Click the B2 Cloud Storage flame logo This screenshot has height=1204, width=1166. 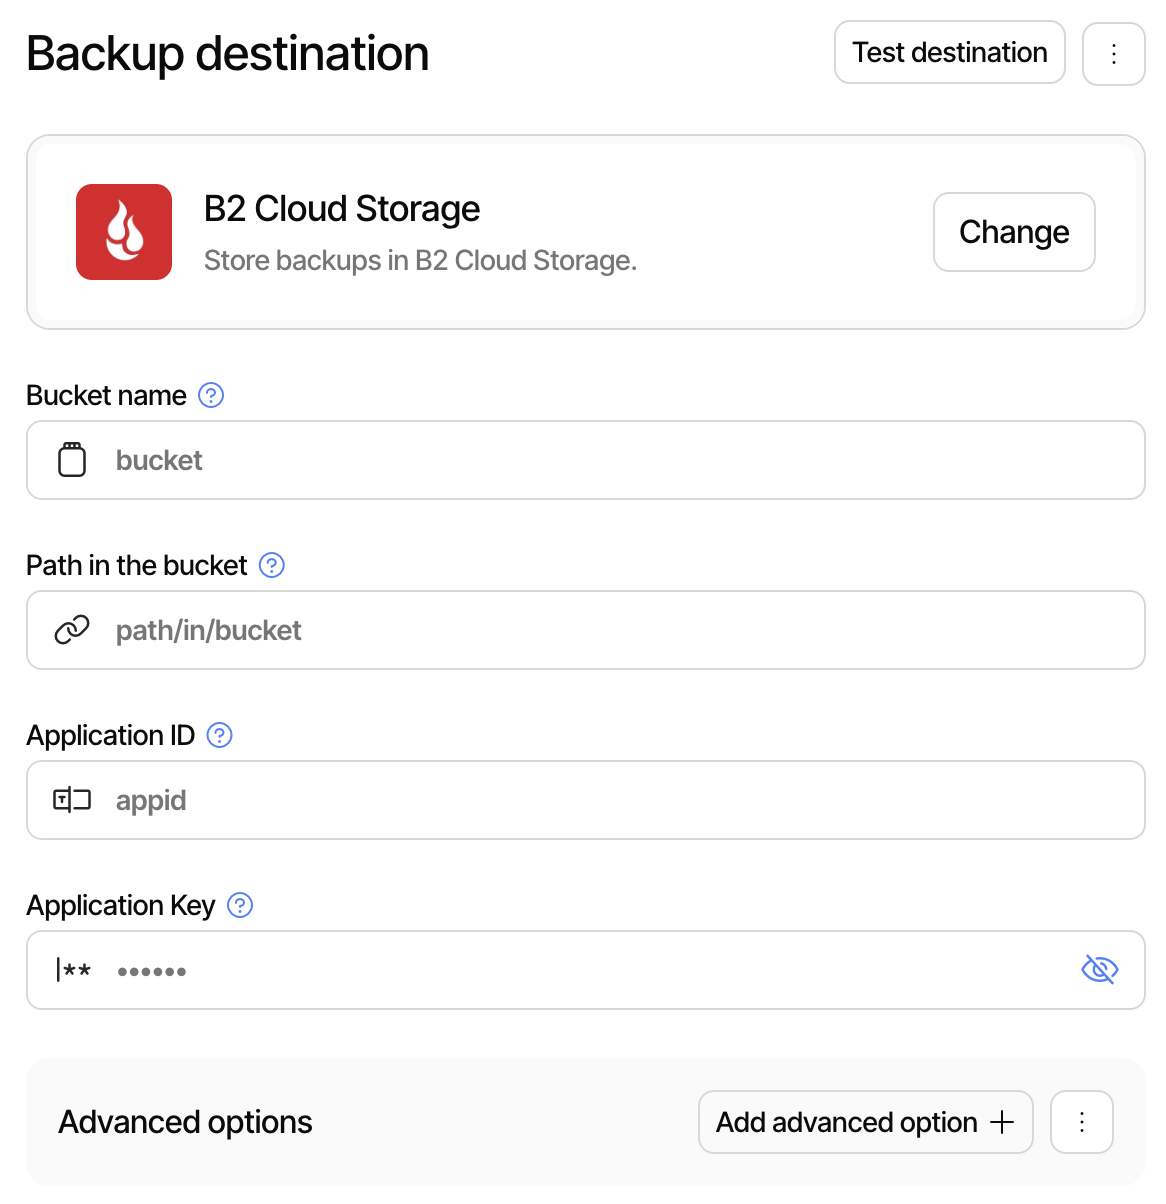click(124, 232)
